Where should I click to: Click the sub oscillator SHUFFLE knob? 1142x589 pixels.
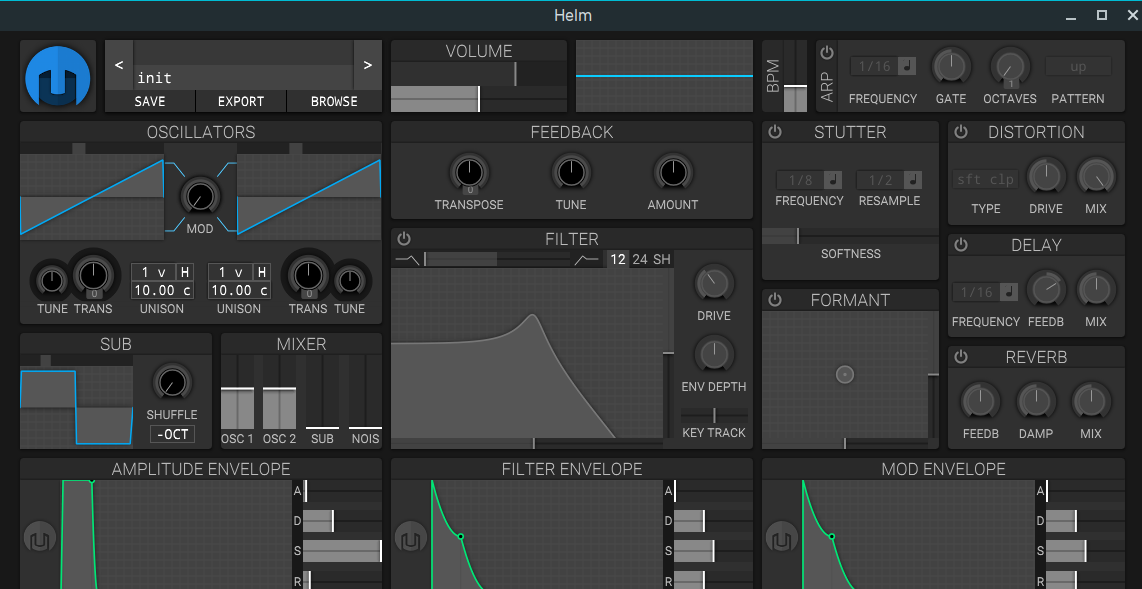coord(173,383)
